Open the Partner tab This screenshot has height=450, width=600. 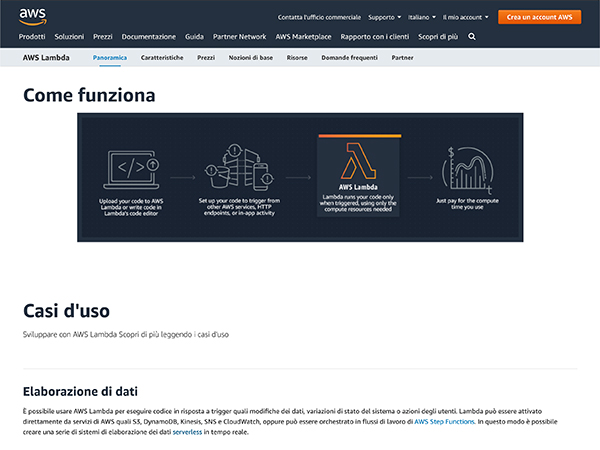click(402, 58)
